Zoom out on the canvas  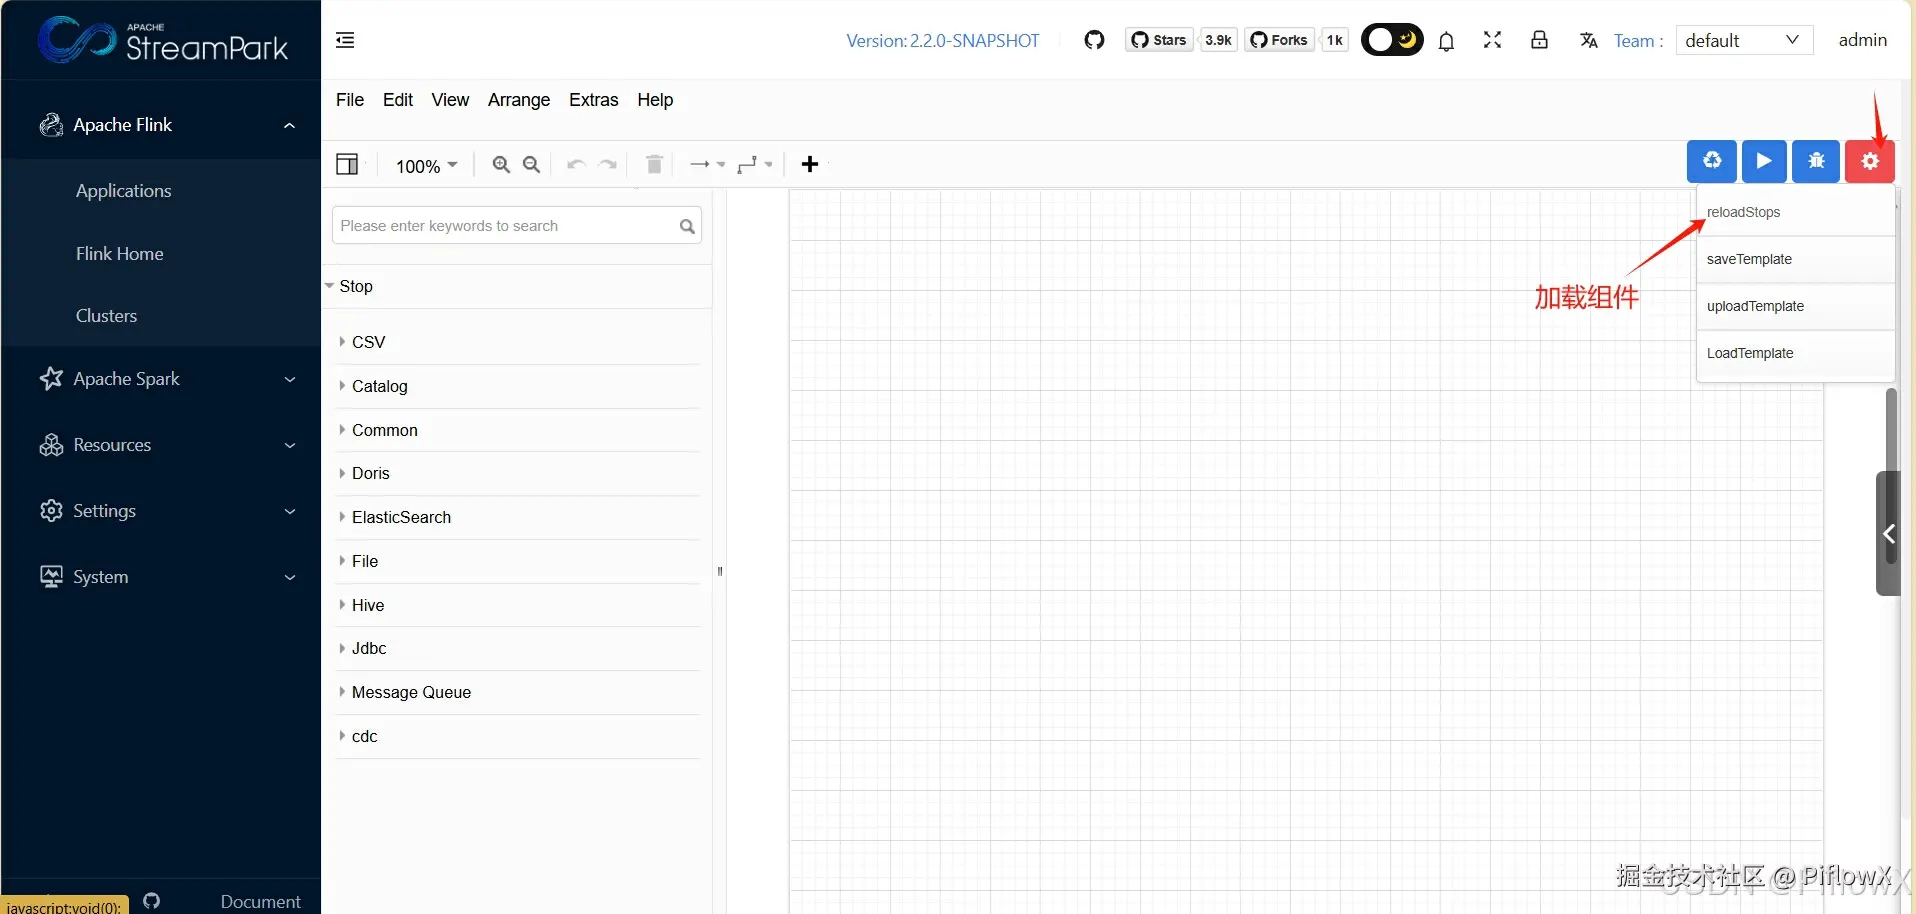click(532, 164)
